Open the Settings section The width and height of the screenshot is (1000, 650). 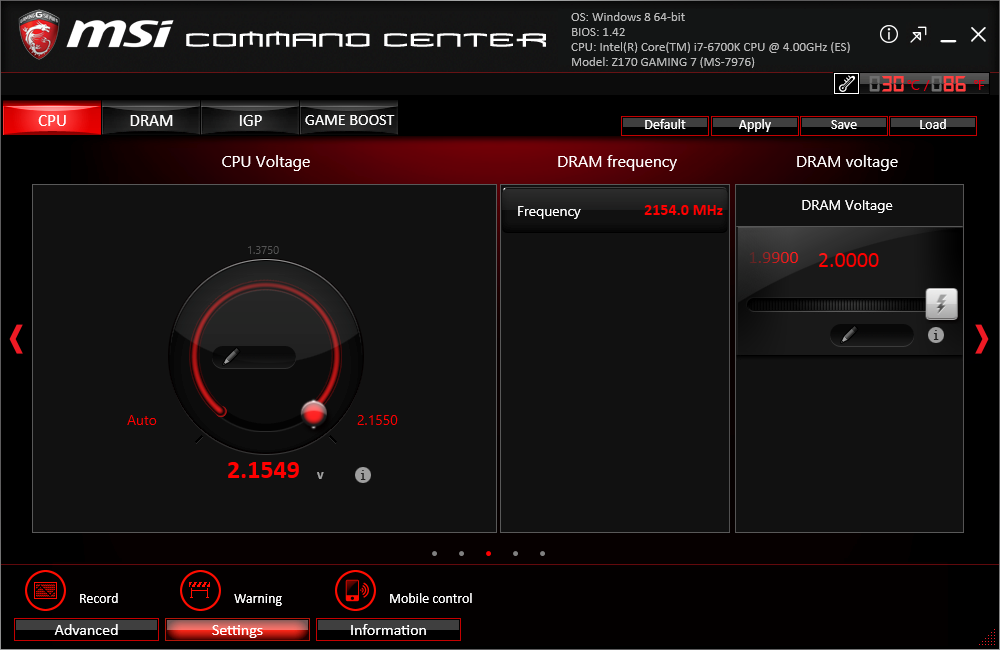[x=237, y=630]
